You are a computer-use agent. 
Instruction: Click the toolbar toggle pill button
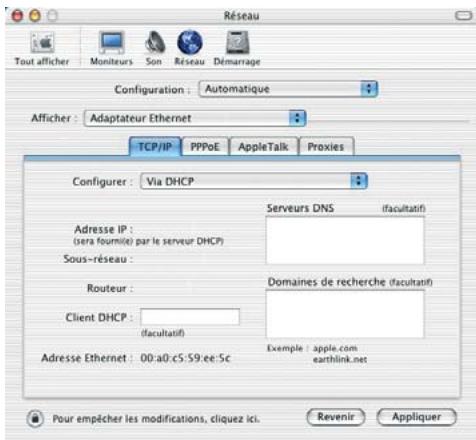click(463, 15)
